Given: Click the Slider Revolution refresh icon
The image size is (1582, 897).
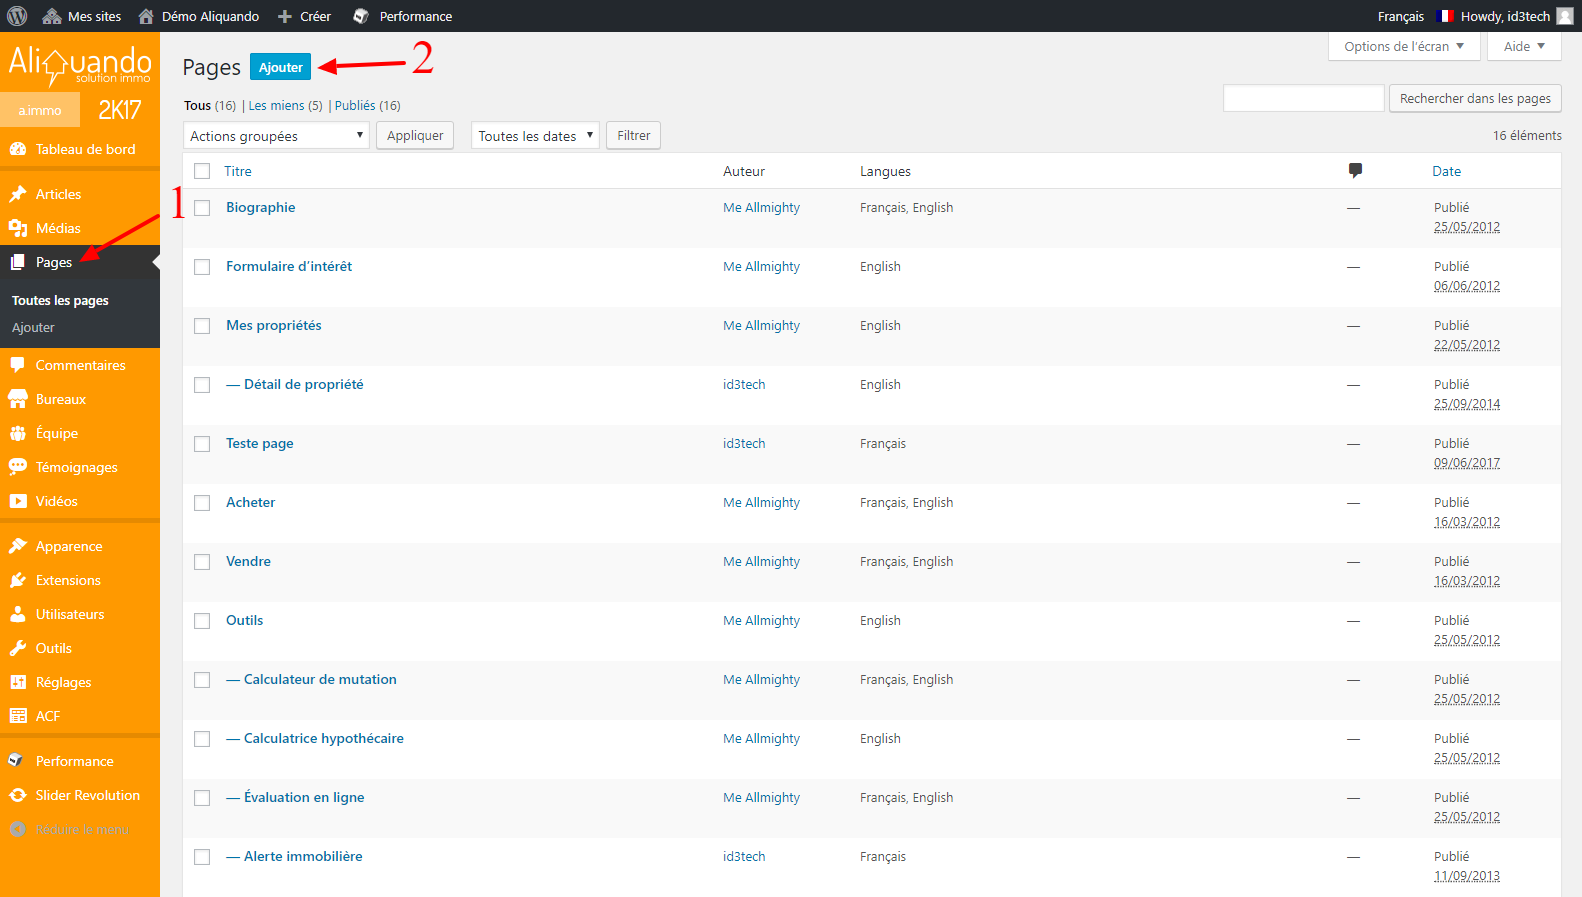Looking at the screenshot, I should click(18, 795).
